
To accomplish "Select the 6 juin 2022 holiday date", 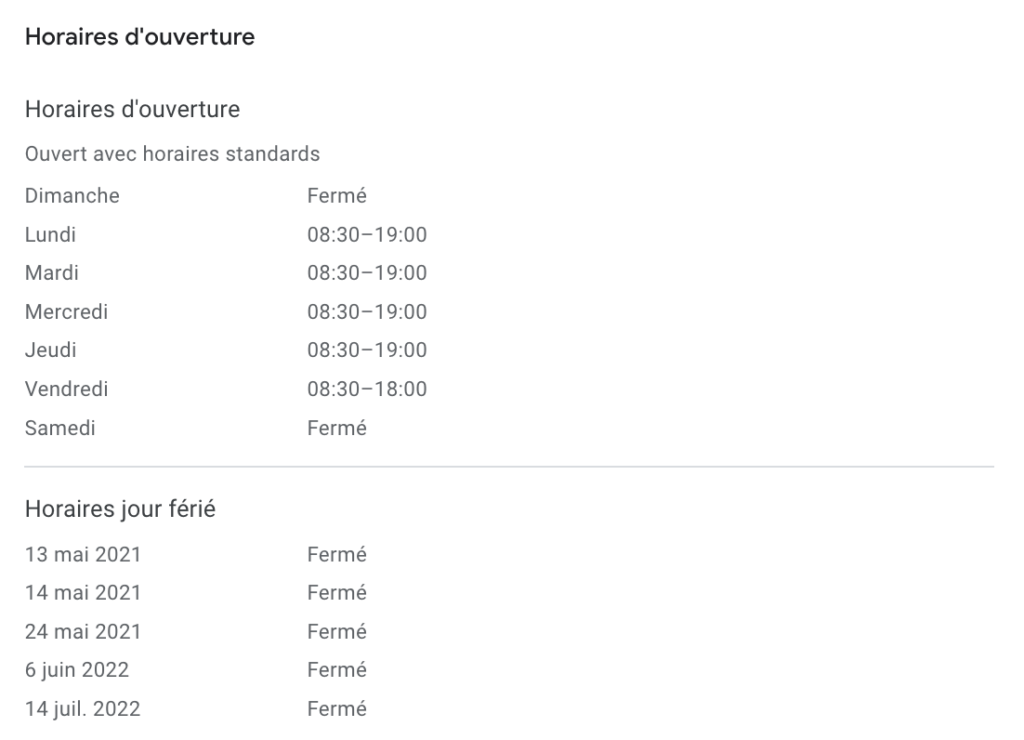I will (77, 670).
